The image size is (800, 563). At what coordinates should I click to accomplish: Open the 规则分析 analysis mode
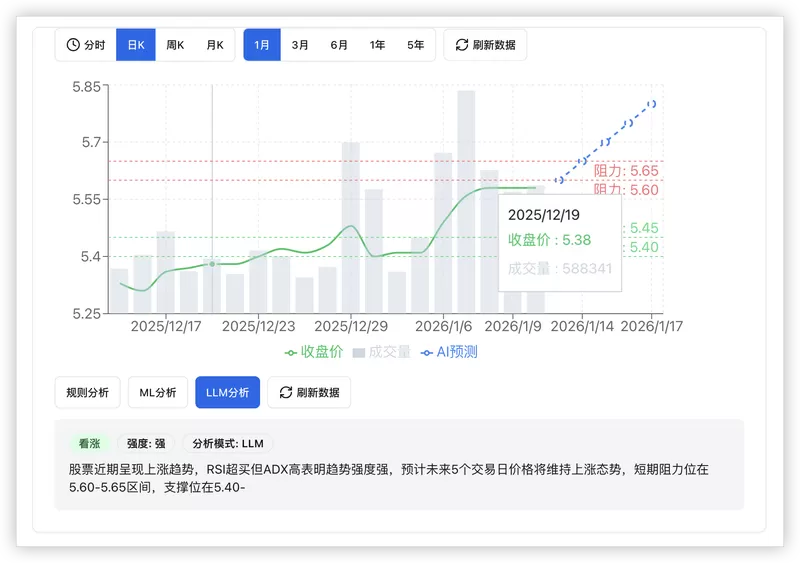pyautogui.click(x=88, y=393)
